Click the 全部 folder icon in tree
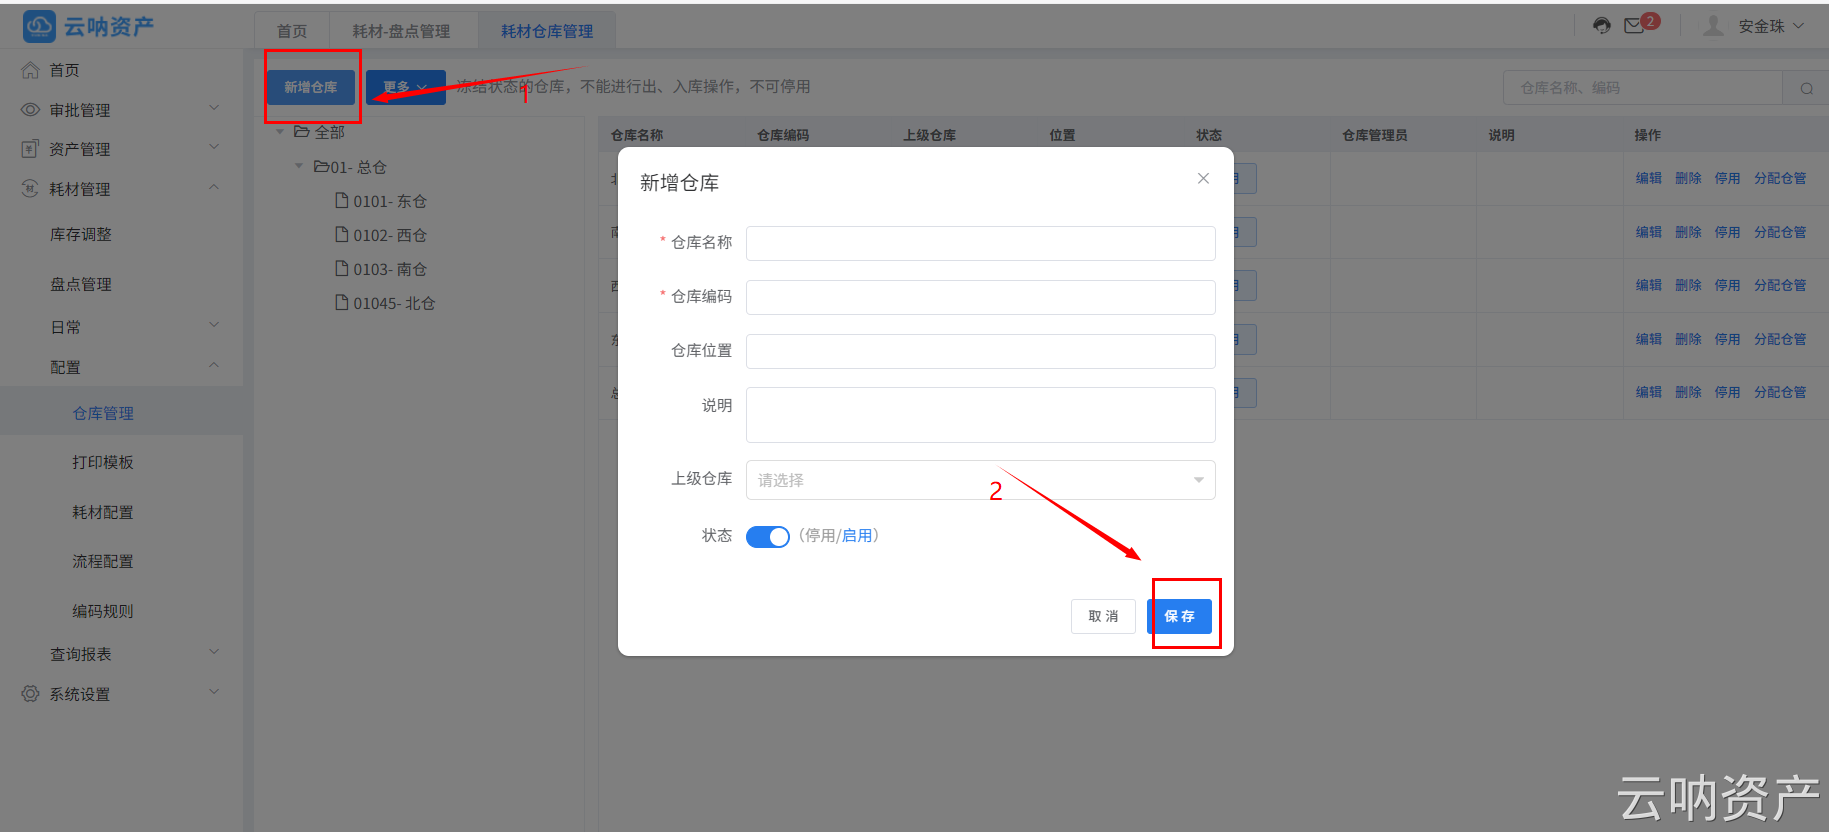 pyautogui.click(x=302, y=132)
